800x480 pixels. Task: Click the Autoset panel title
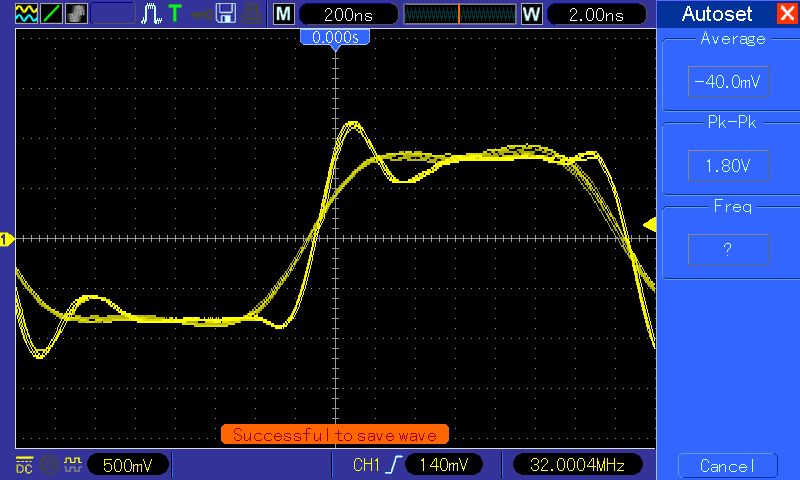pos(716,14)
